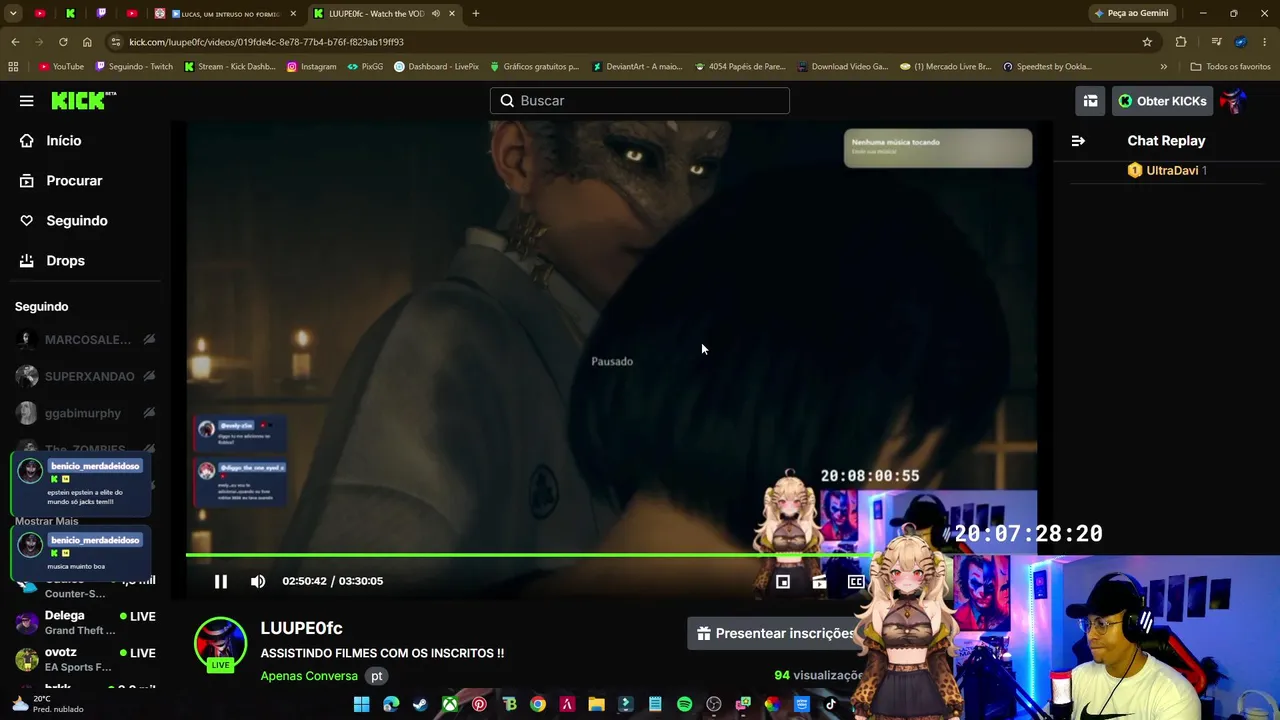The width and height of the screenshot is (1280, 720).
Task: Open Speedtest by Ookla bookmark
Action: pos(1047,67)
